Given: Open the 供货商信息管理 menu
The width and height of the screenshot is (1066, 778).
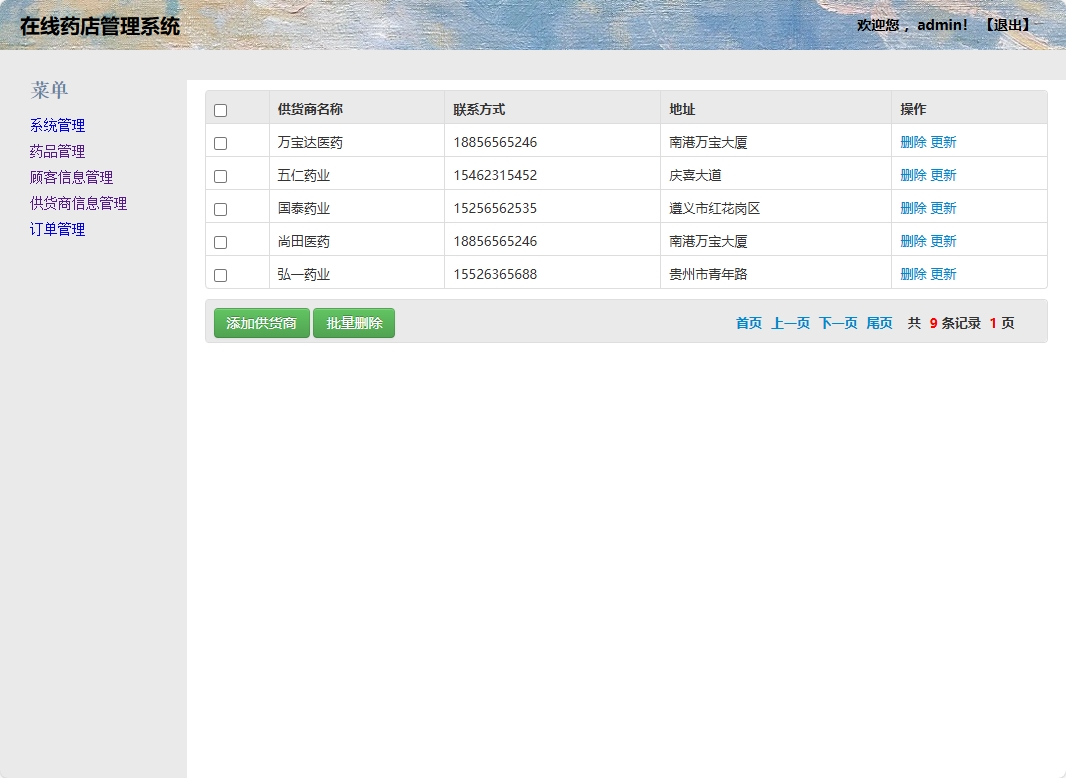Looking at the screenshot, I should [x=77, y=203].
